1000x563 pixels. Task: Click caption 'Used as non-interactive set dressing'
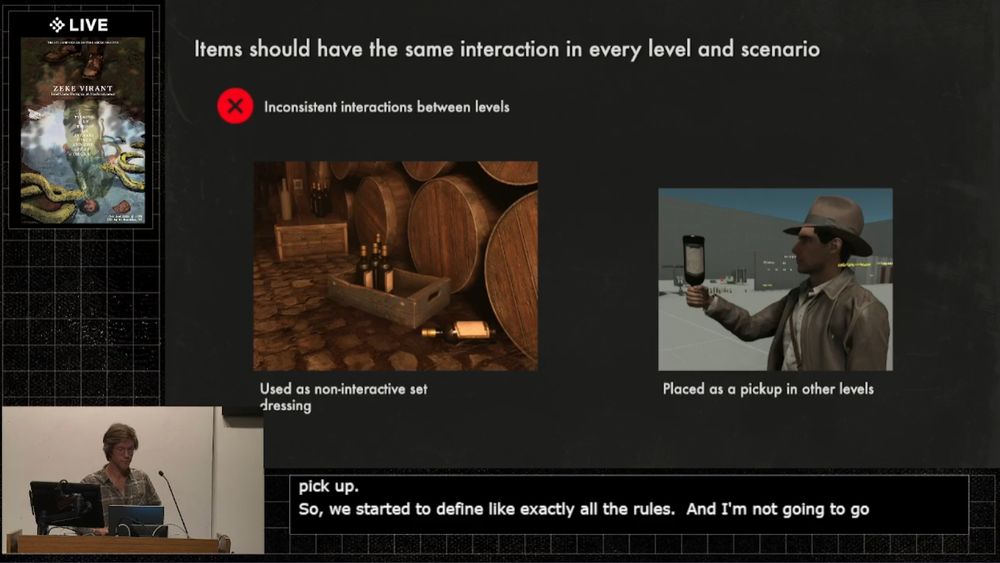point(343,397)
